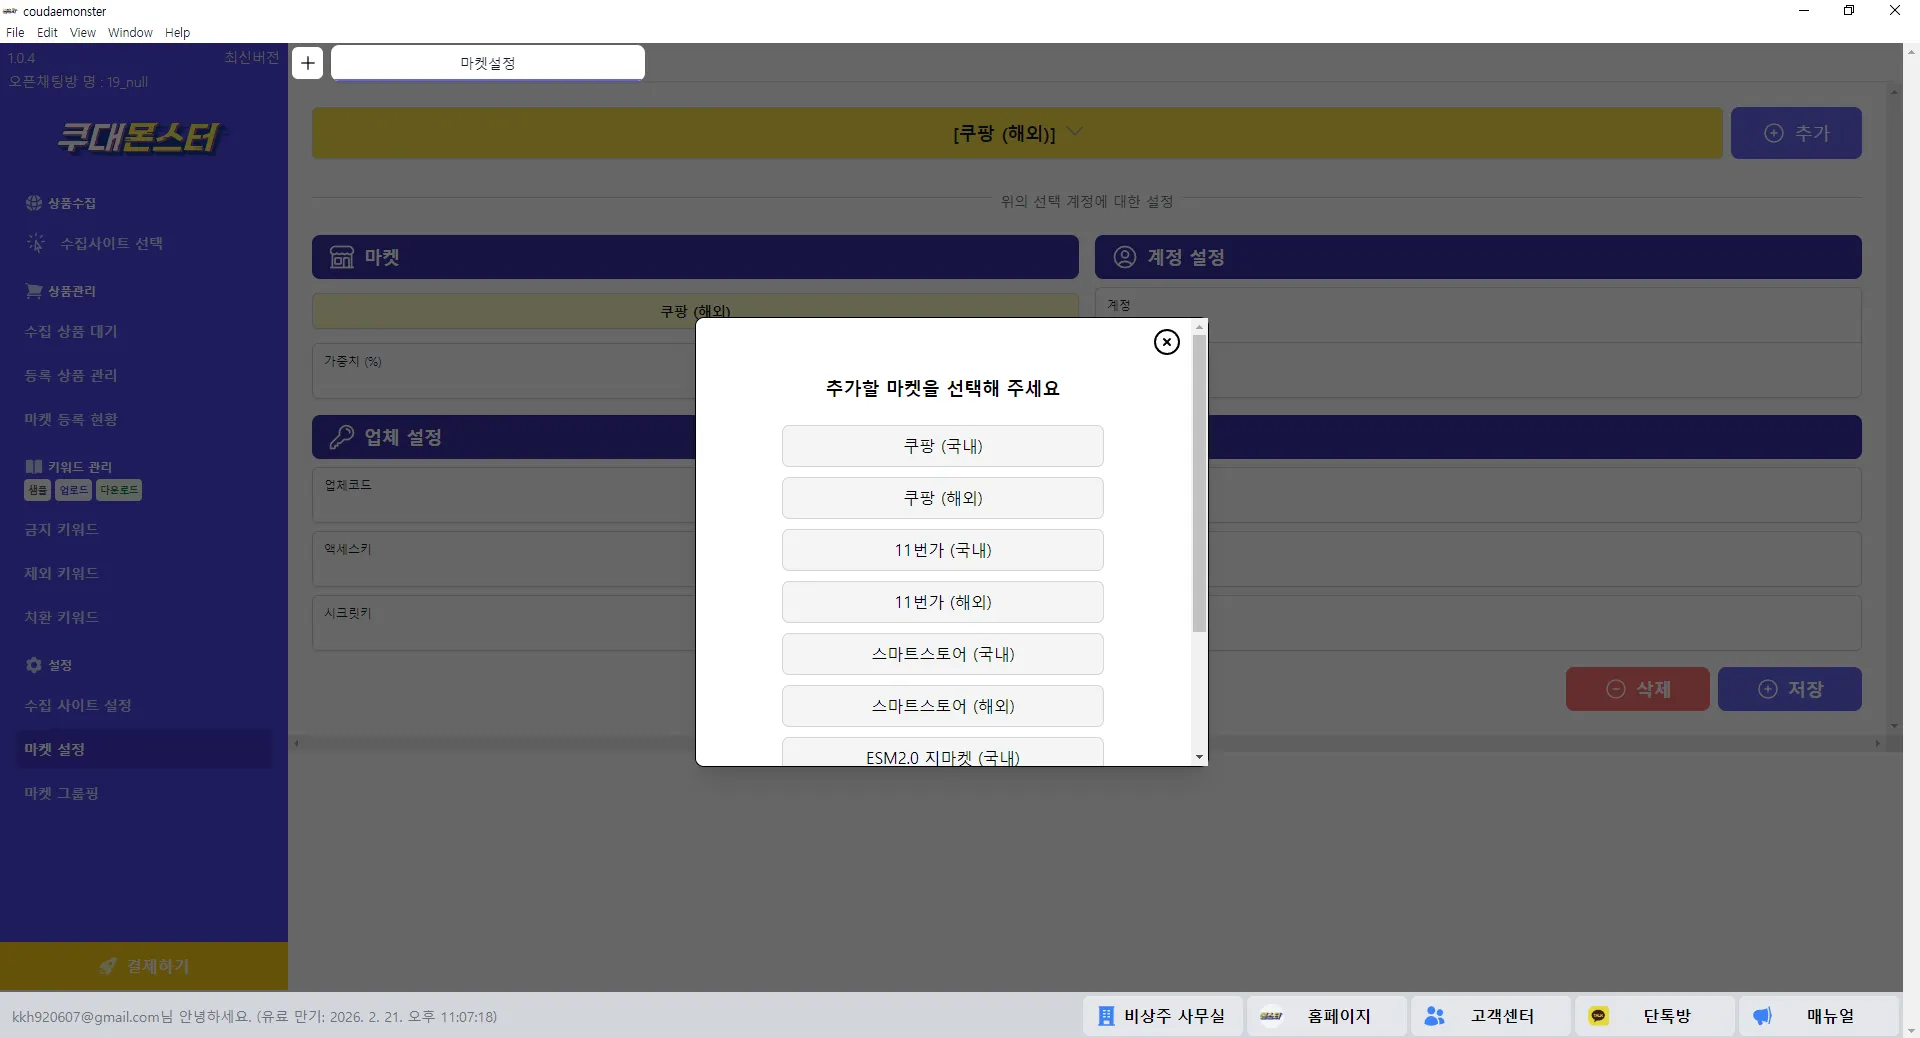1920x1038 pixels.
Task: Click the 추가 button to add a market
Action: 1796,133
